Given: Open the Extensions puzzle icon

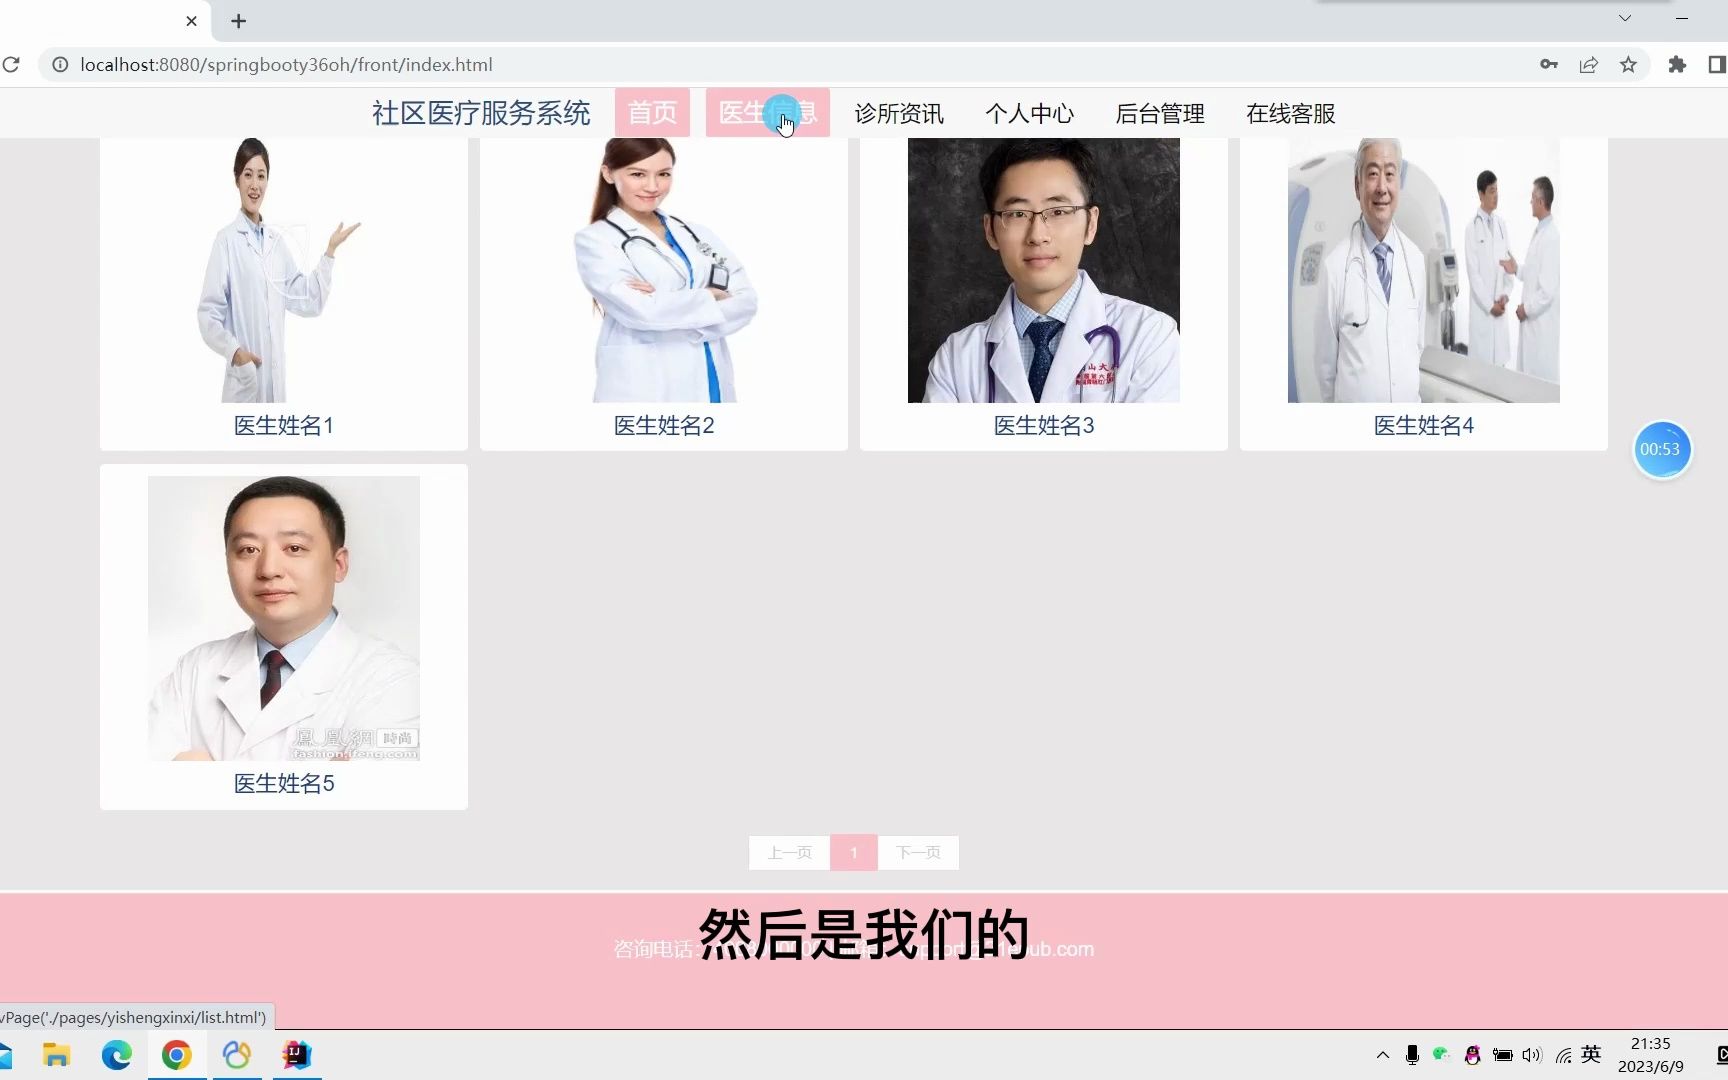Looking at the screenshot, I should 1678,64.
